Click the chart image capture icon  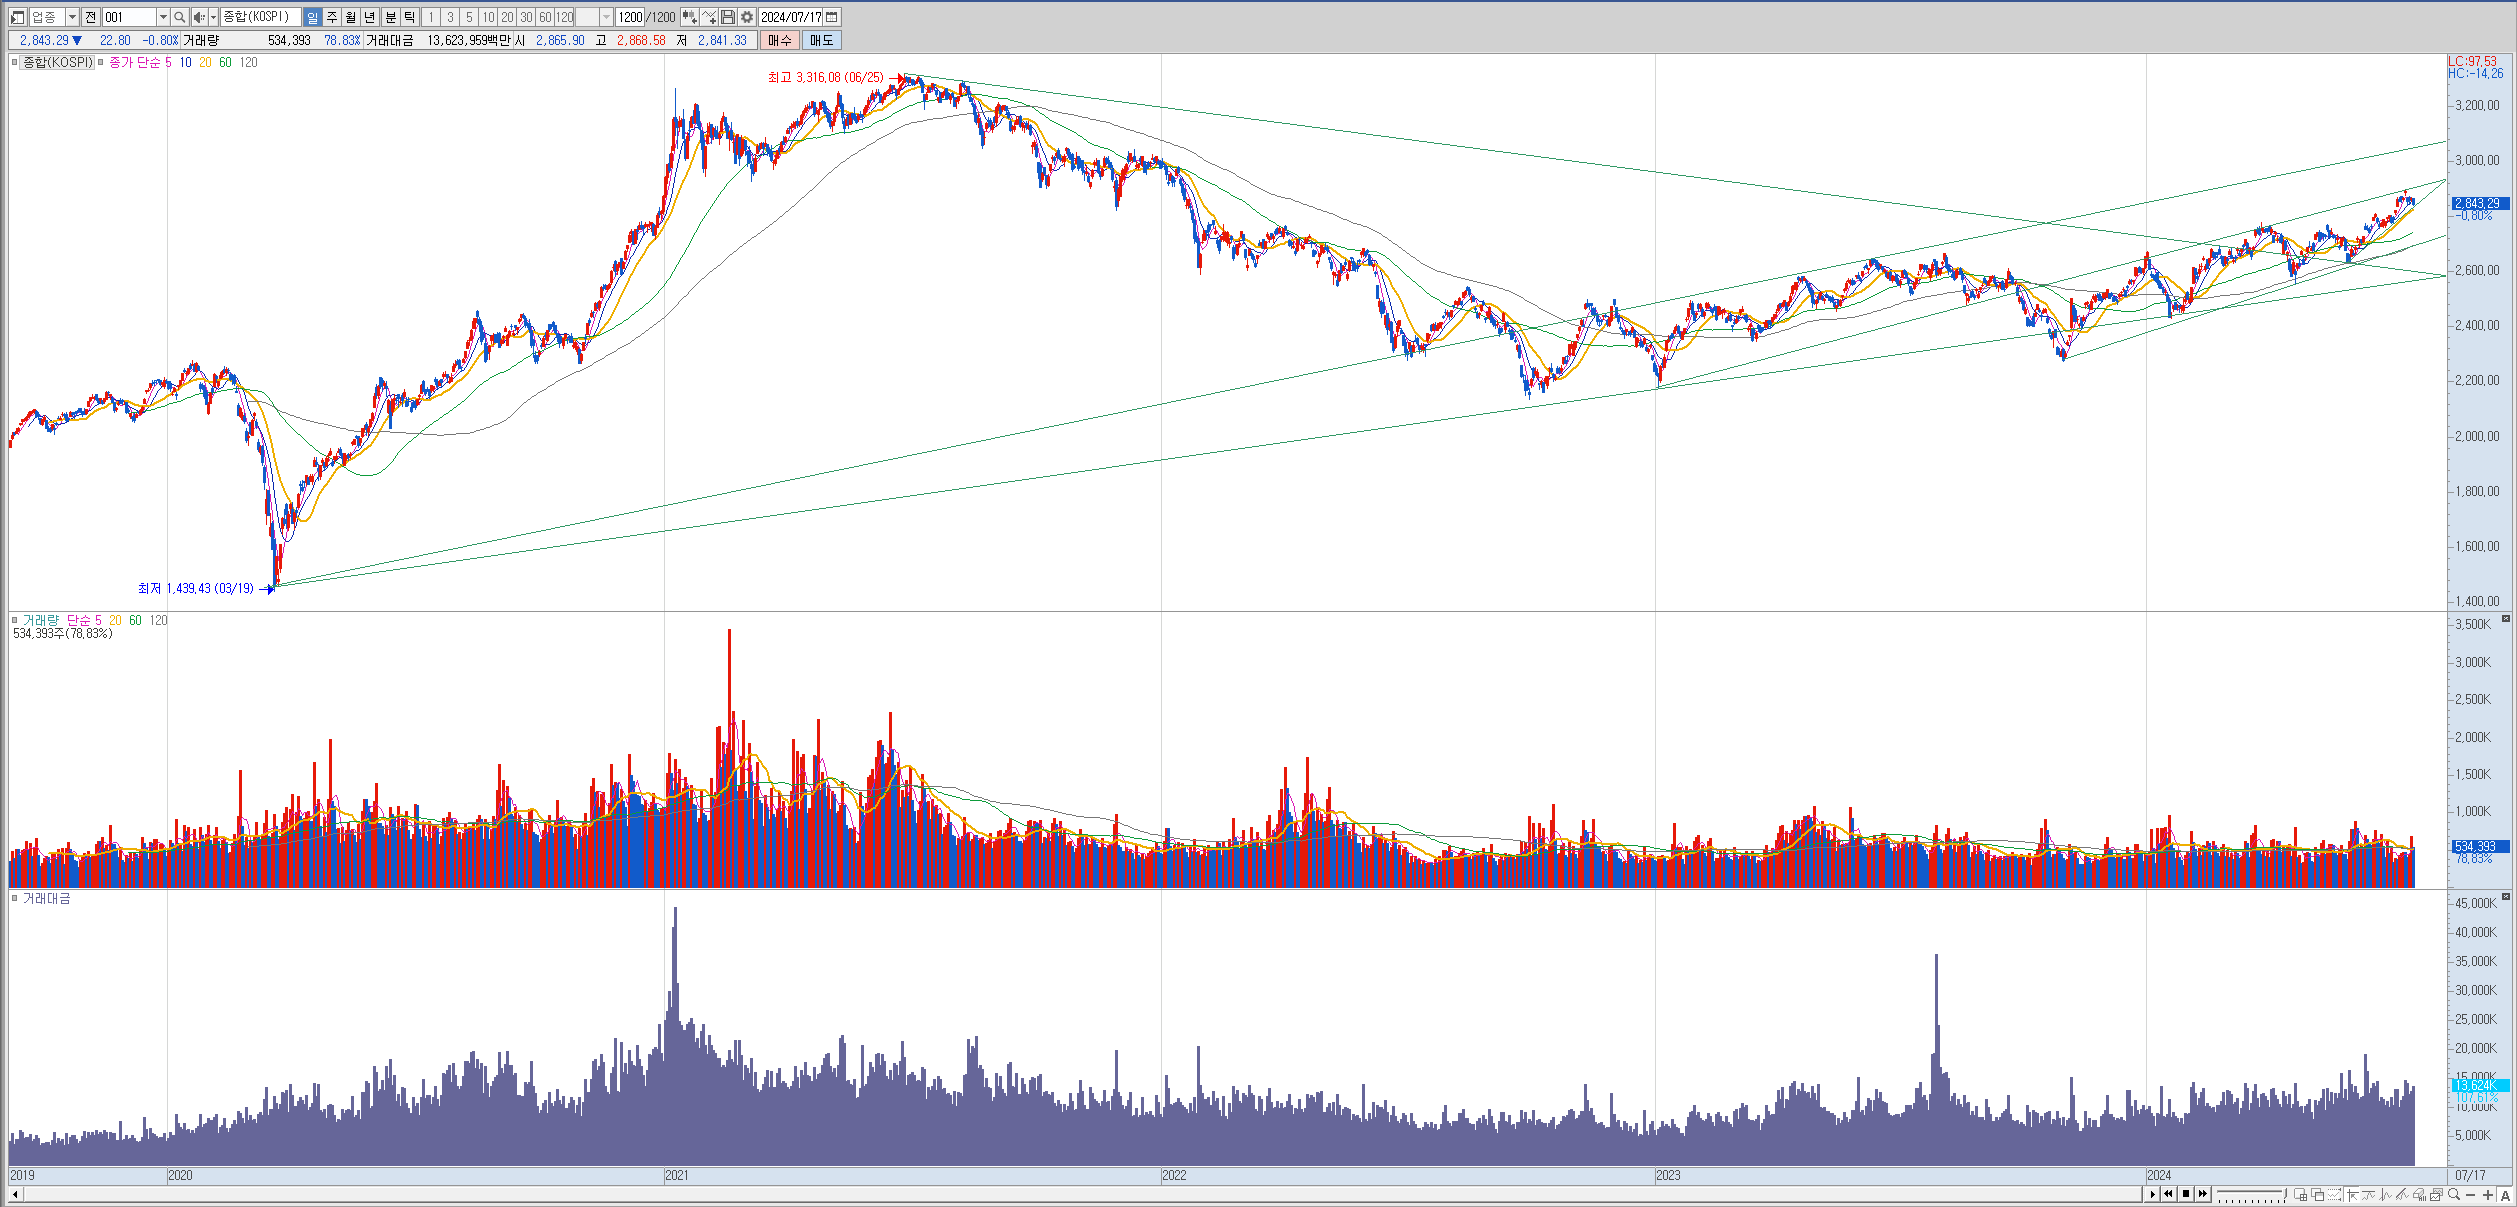pos(2437,1194)
